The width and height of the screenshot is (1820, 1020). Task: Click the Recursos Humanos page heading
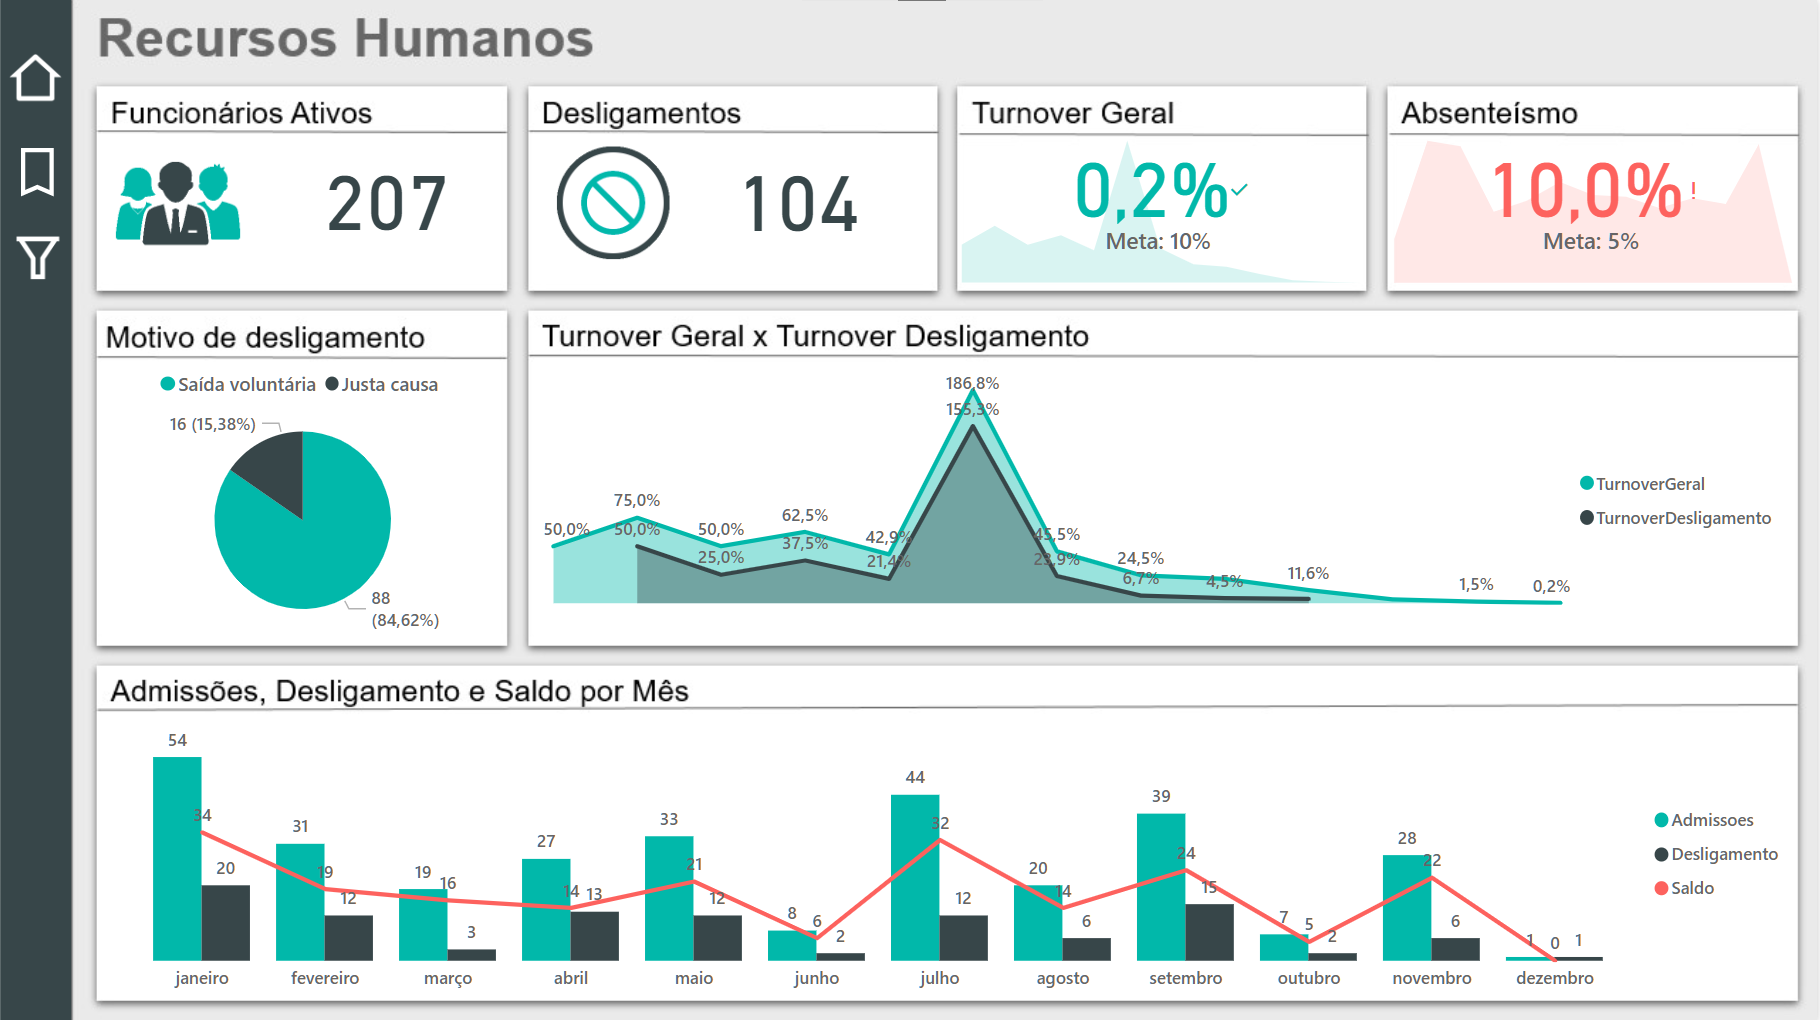pos(345,39)
